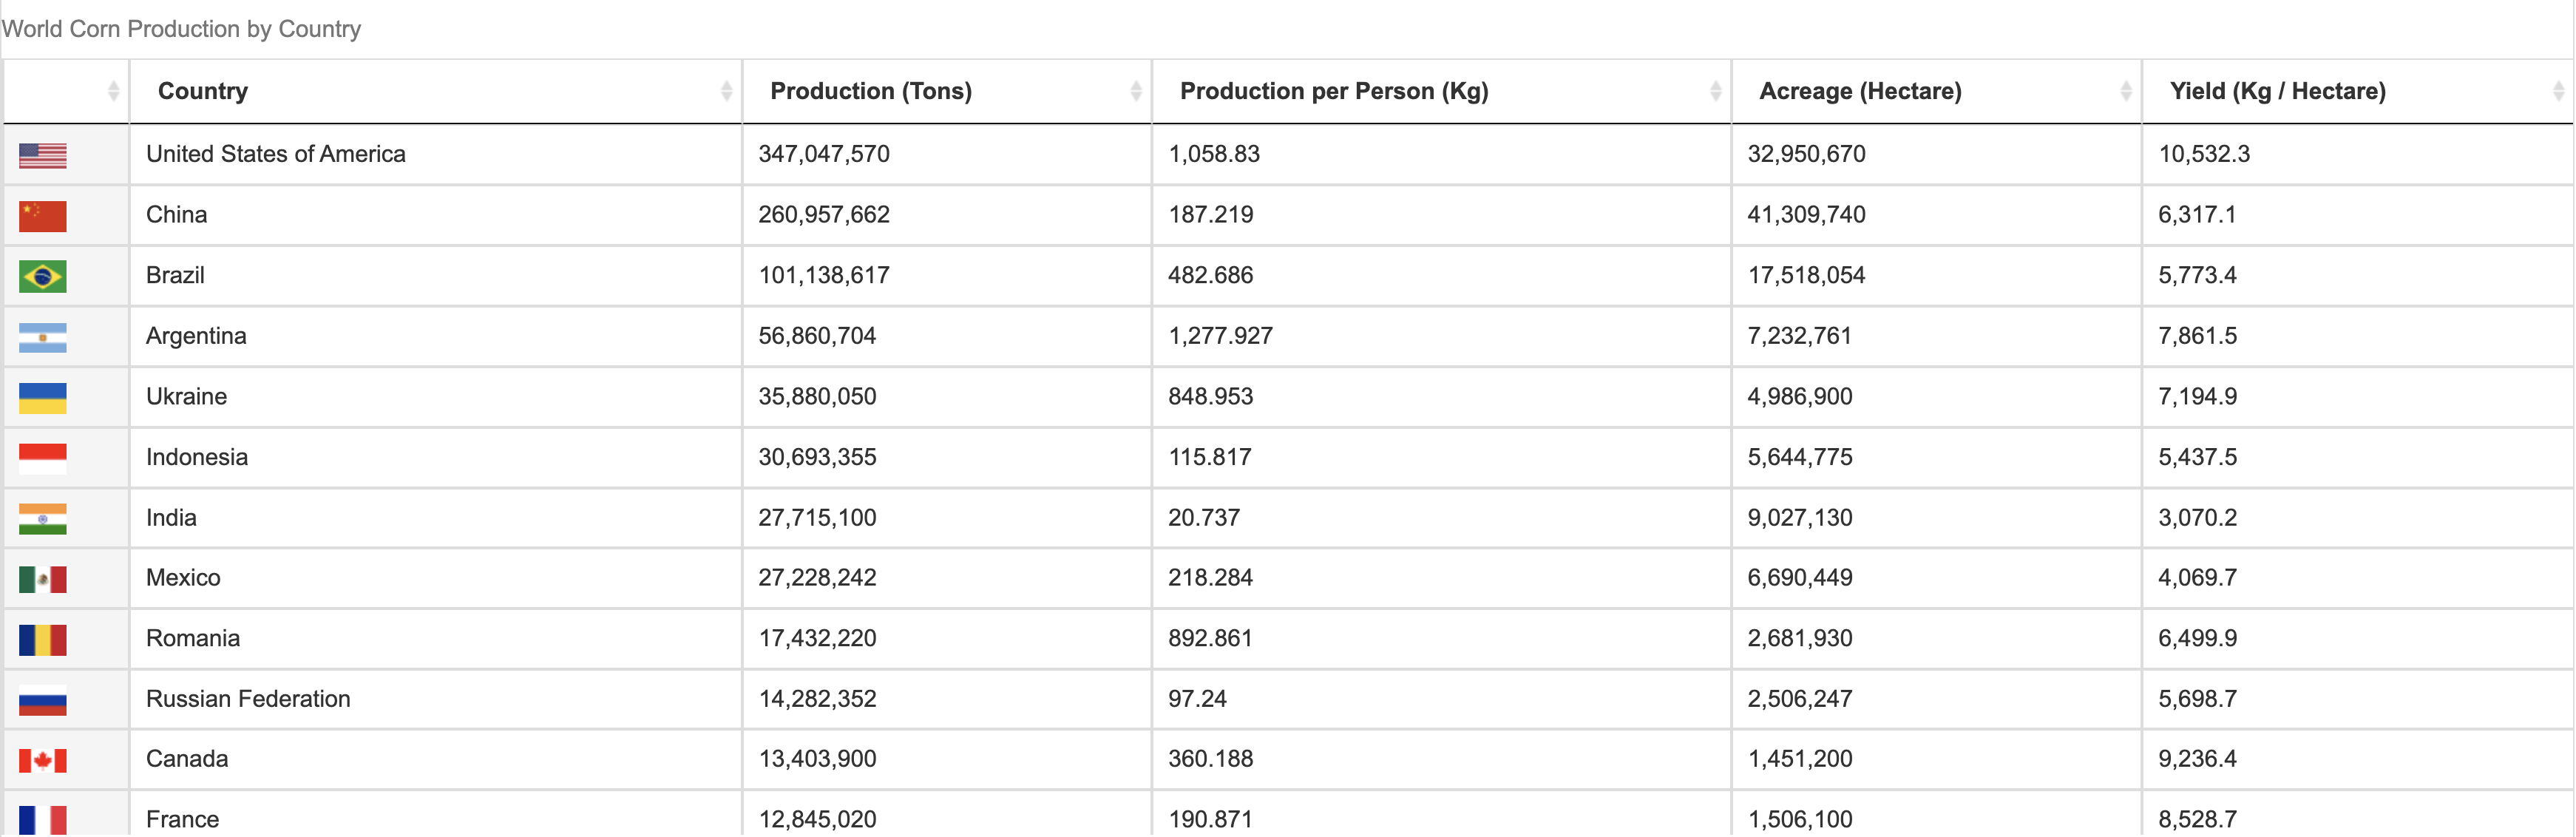2576x837 pixels.
Task: Click the Romania flag swatch
Action: pyautogui.click(x=43, y=638)
